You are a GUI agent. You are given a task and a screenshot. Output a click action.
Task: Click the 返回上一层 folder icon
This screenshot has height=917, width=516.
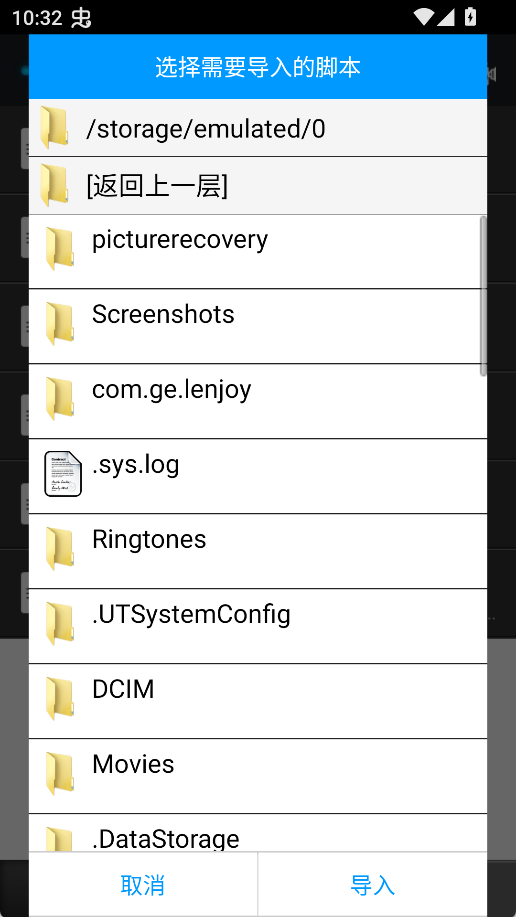(54, 186)
